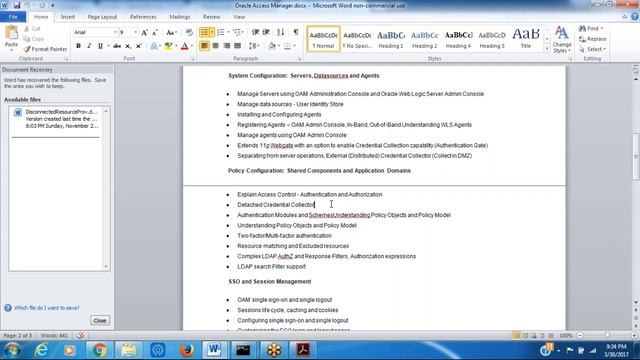Open Internet Explorer from the taskbar

(41, 350)
